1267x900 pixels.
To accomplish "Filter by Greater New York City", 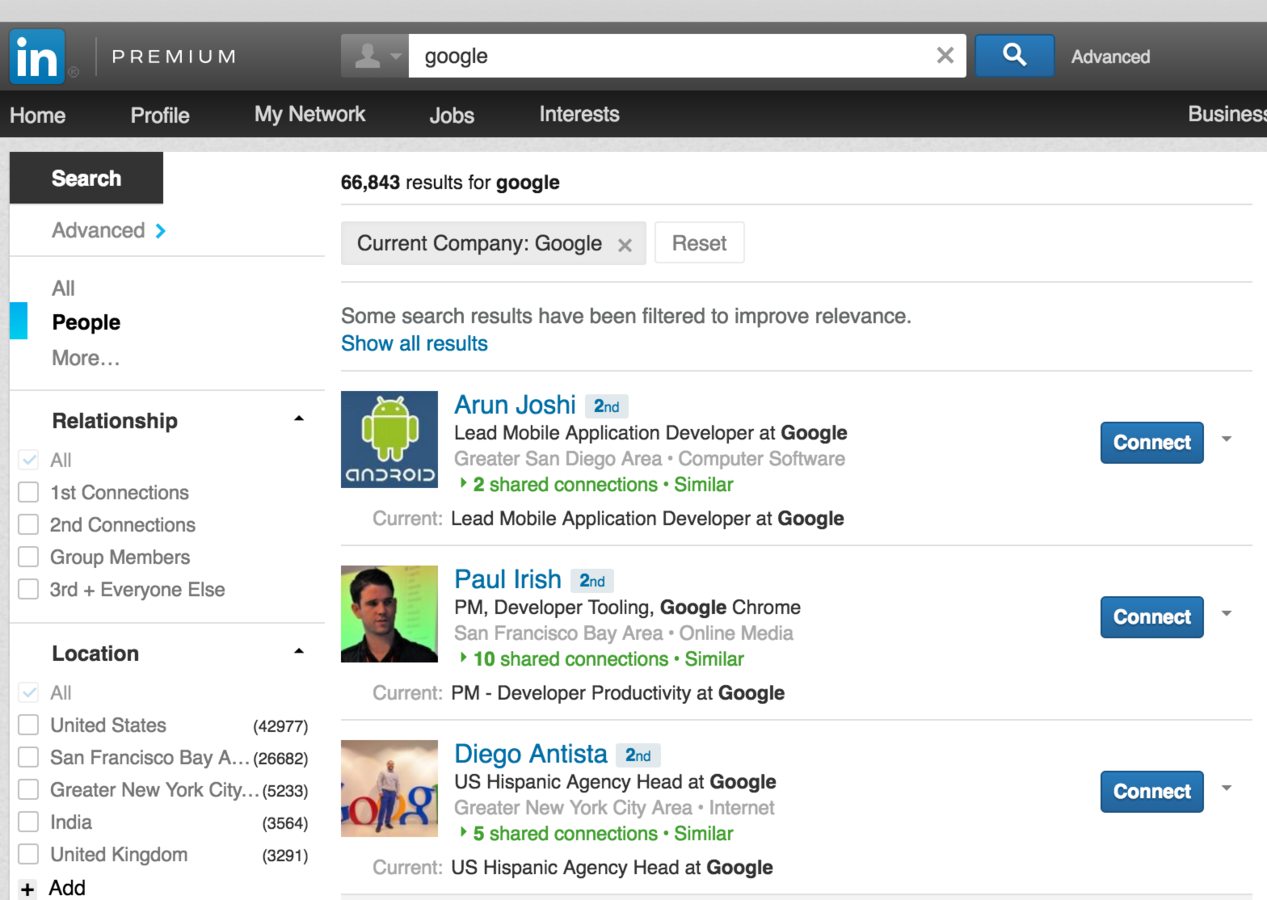I will [x=29, y=789].
